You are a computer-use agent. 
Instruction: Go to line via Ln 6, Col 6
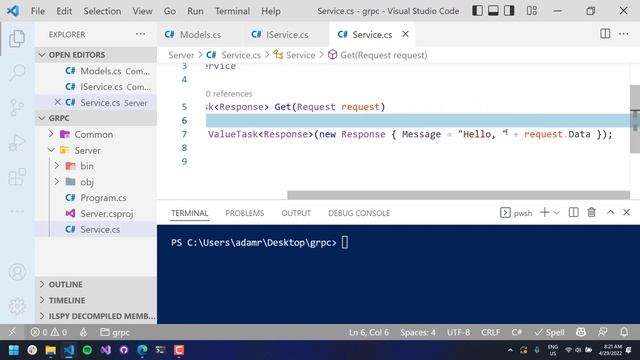pyautogui.click(x=369, y=332)
